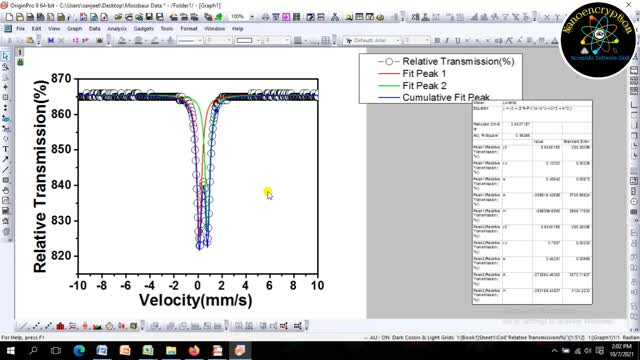Screen dimensions: 640x360
Task: Select the Zoom In magnifier tool
Action: [x=5, y=67]
